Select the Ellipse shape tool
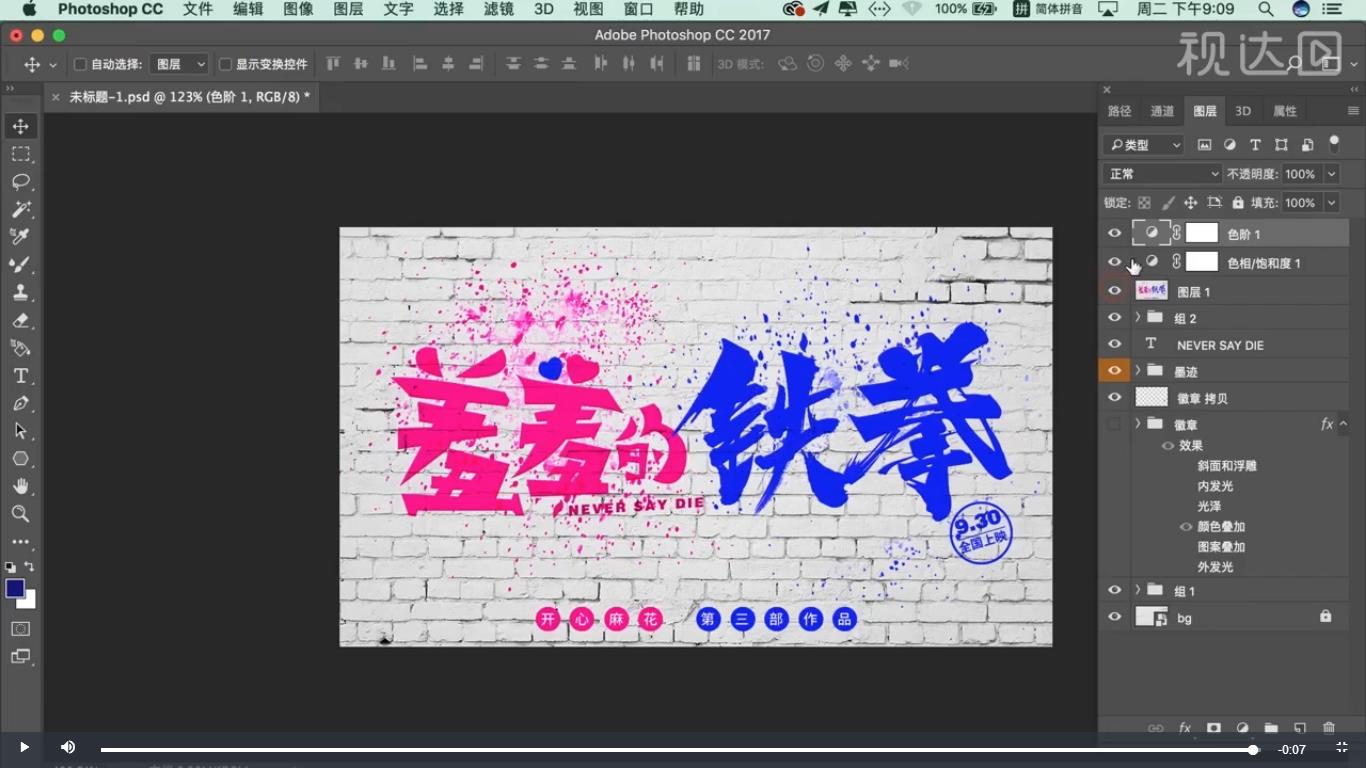This screenshot has height=768, width=1366. pyautogui.click(x=20, y=459)
